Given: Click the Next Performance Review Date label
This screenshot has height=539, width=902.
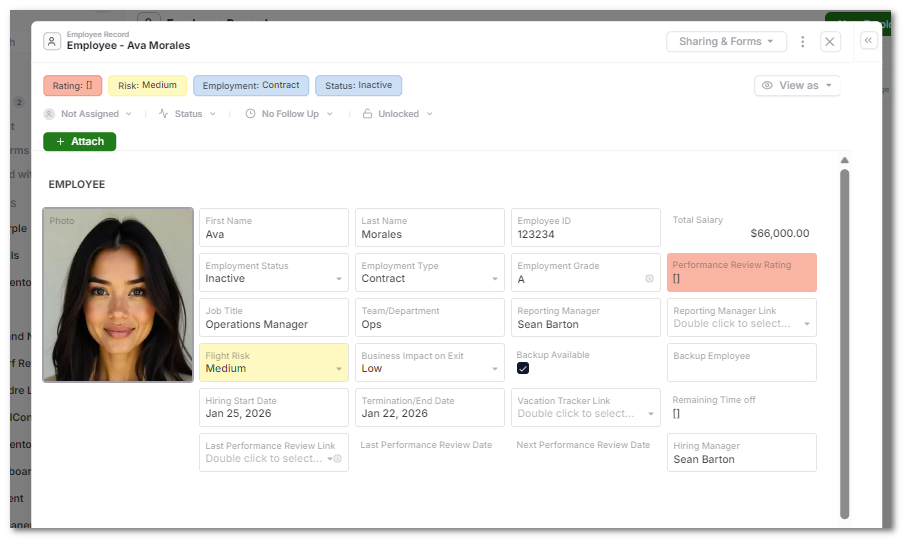Looking at the screenshot, I should pyautogui.click(x=583, y=445).
